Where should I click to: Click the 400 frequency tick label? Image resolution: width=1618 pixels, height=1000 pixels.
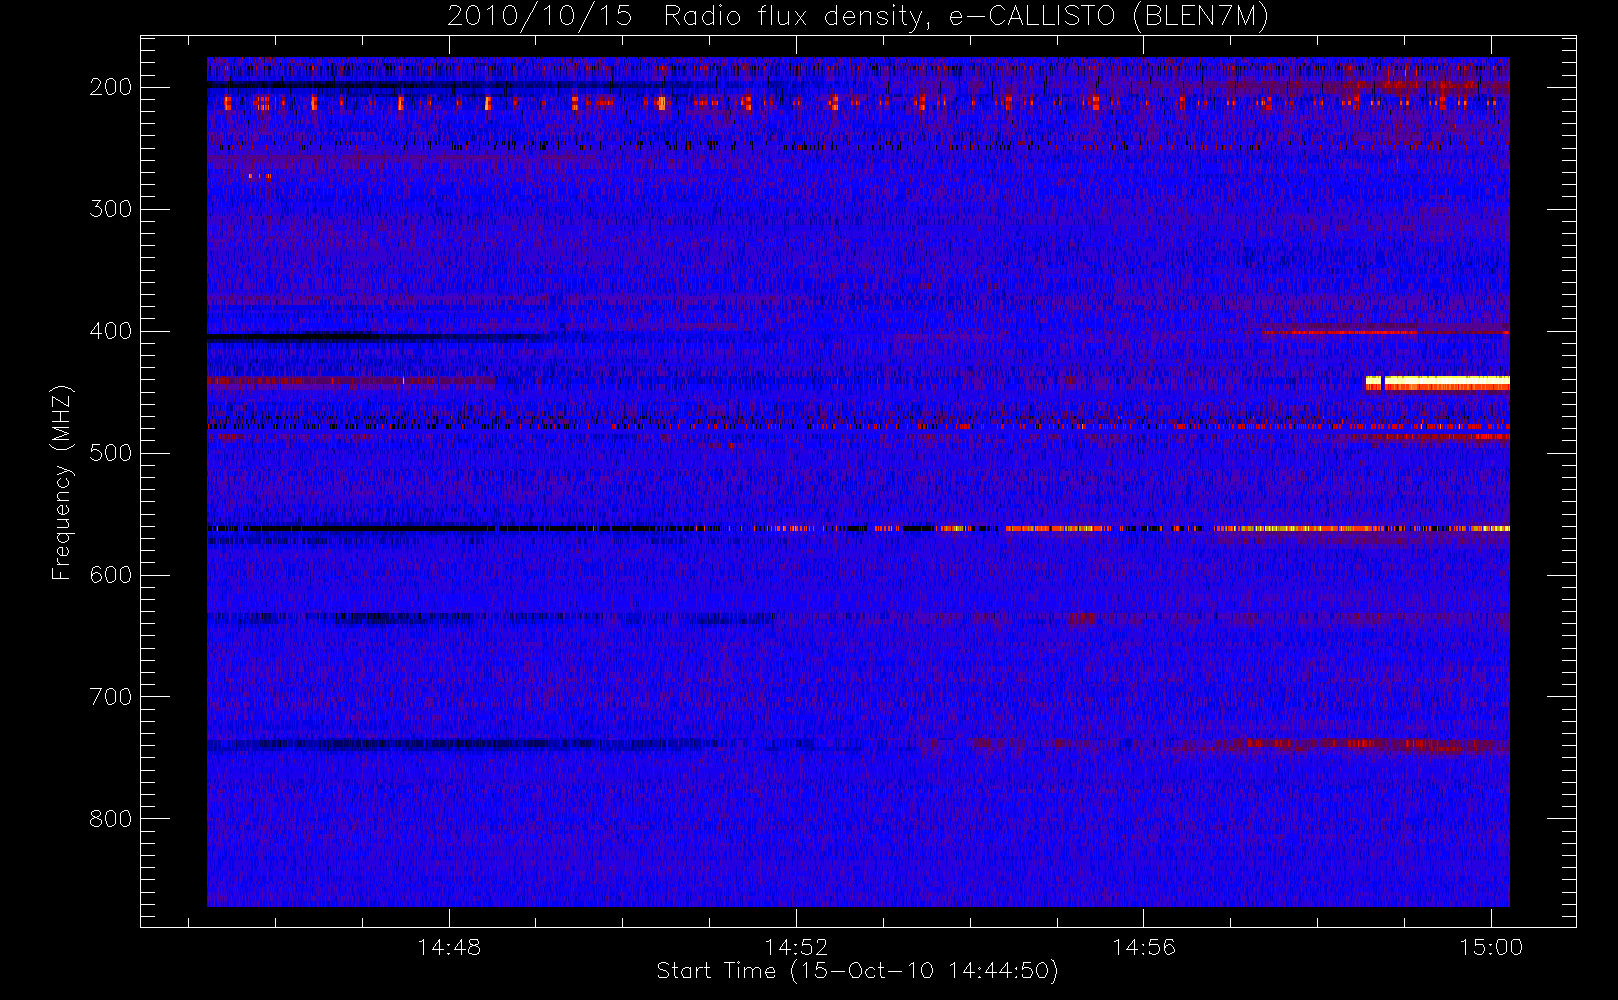(x=111, y=331)
